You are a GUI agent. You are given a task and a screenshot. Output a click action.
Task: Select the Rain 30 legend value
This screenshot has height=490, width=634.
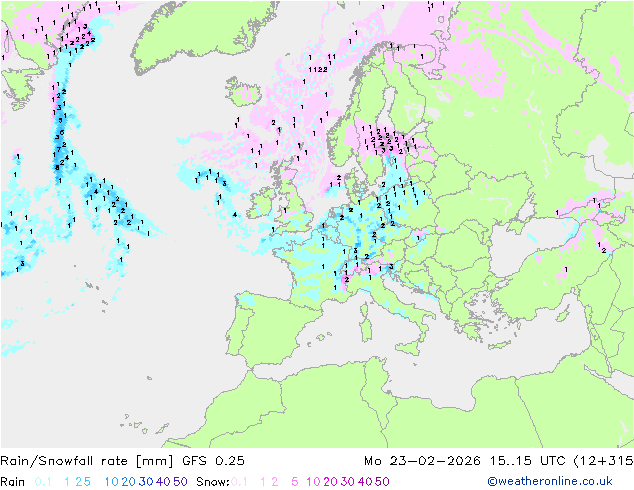[146, 482]
